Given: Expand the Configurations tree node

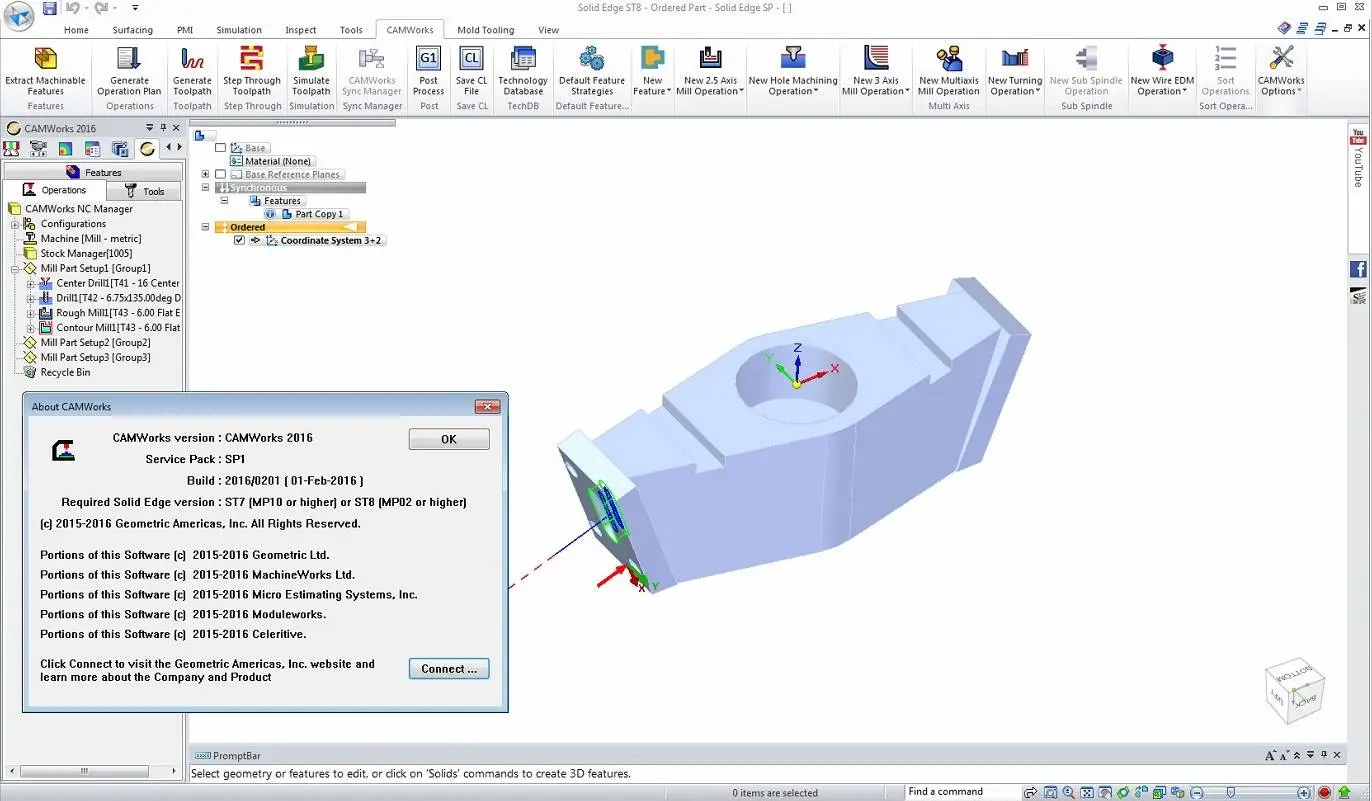Looking at the screenshot, I should [x=15, y=224].
